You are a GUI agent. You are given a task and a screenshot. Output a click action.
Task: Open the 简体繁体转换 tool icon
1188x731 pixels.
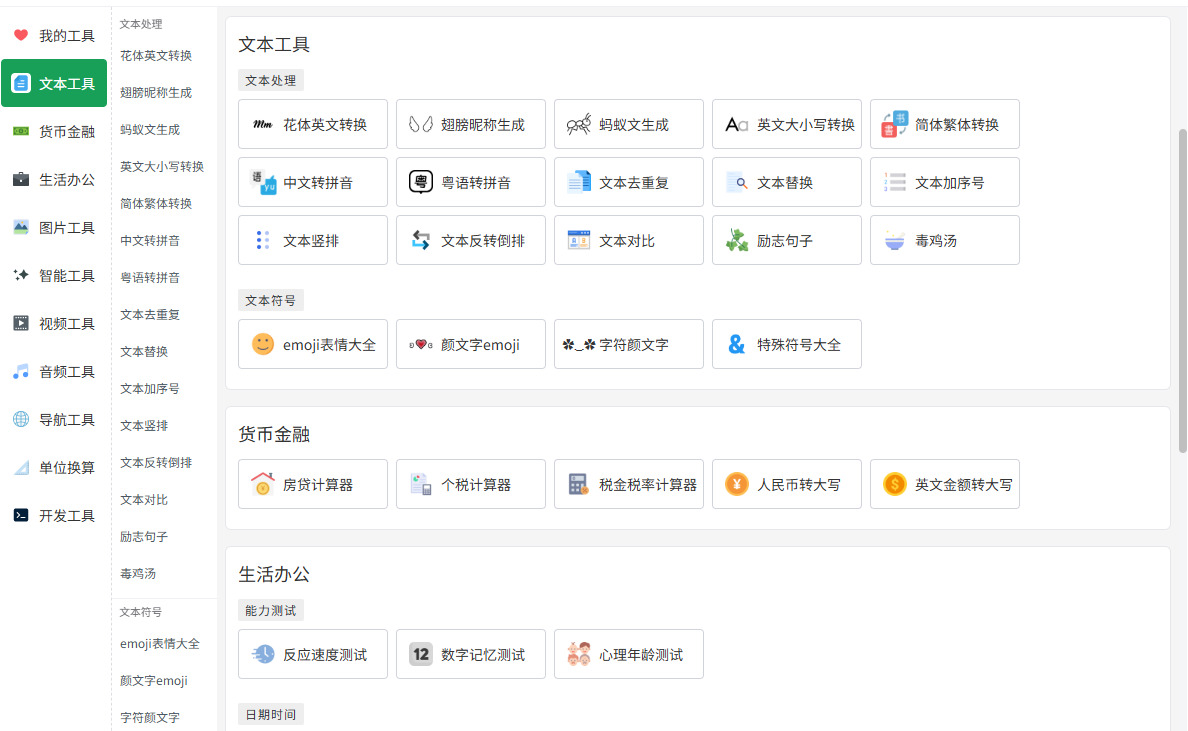[895, 125]
